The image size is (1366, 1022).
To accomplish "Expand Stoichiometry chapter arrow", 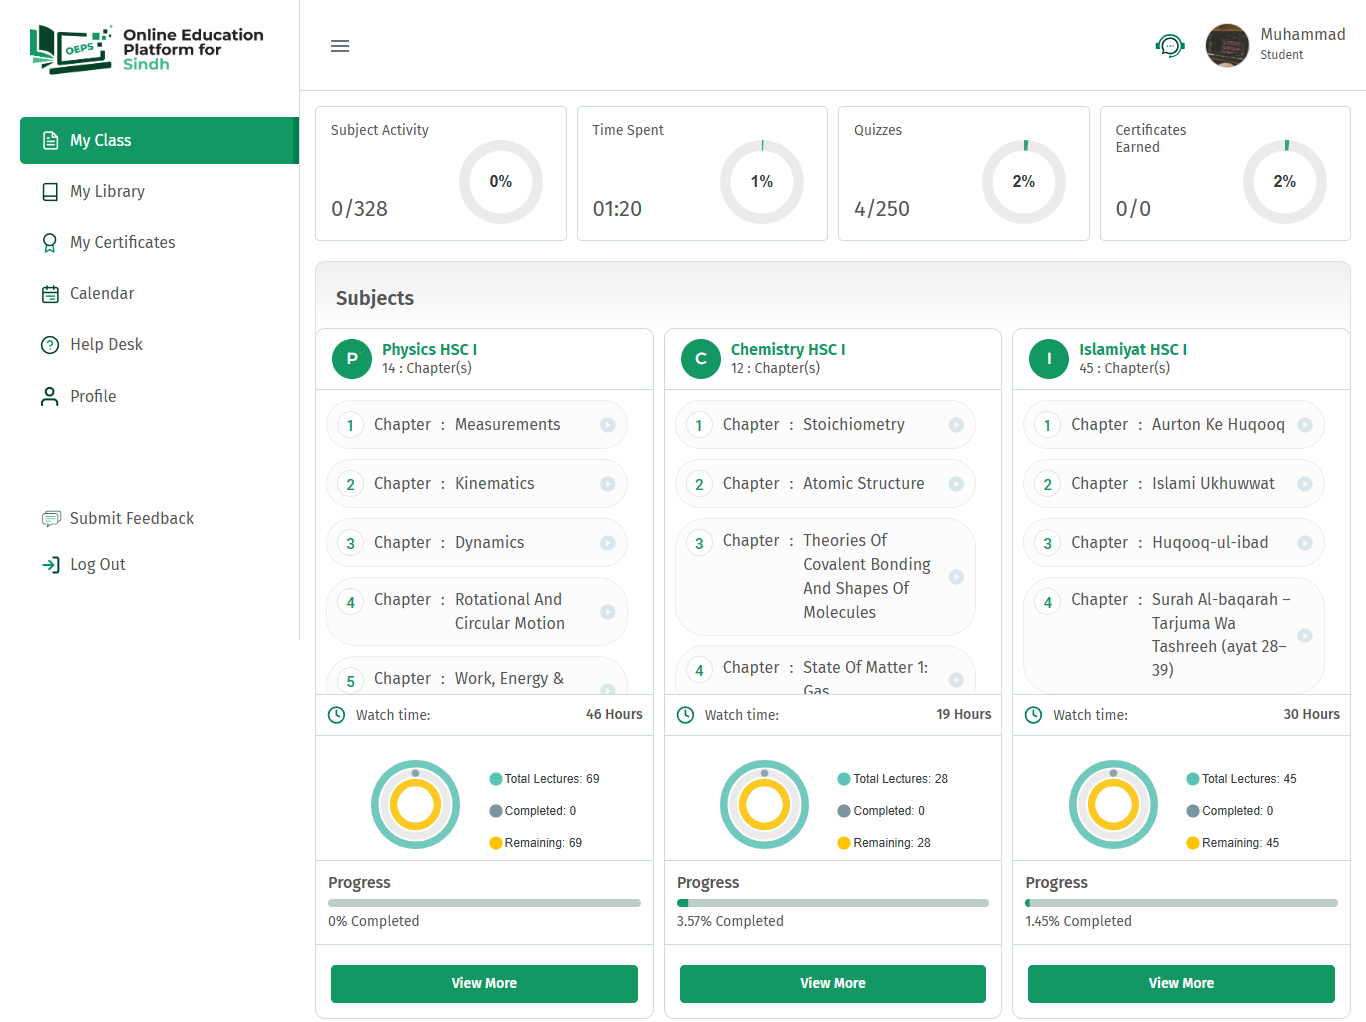I will tap(956, 425).
